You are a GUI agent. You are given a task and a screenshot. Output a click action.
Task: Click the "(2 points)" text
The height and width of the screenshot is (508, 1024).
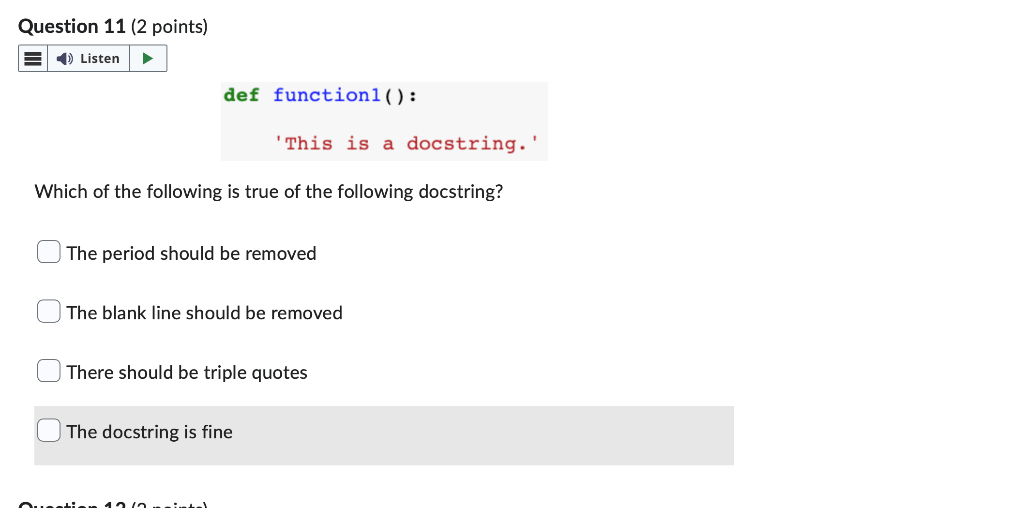[169, 27]
